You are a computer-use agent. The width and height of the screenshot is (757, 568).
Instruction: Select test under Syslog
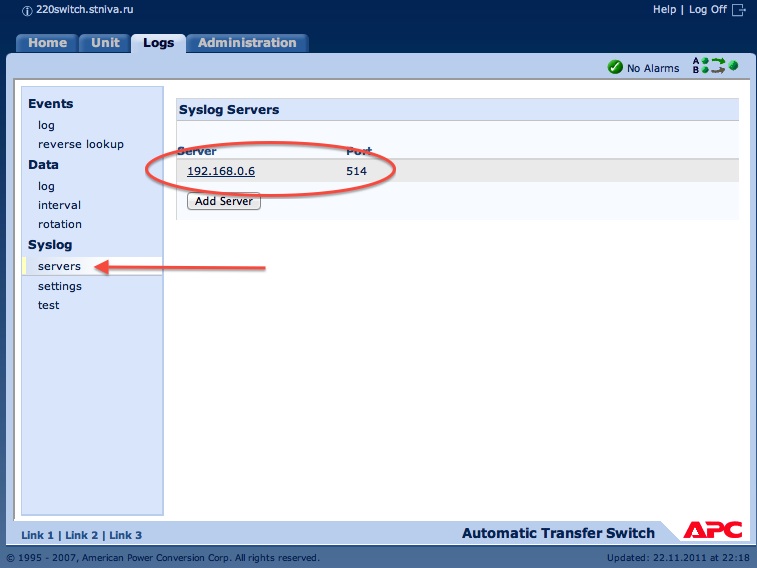(49, 306)
